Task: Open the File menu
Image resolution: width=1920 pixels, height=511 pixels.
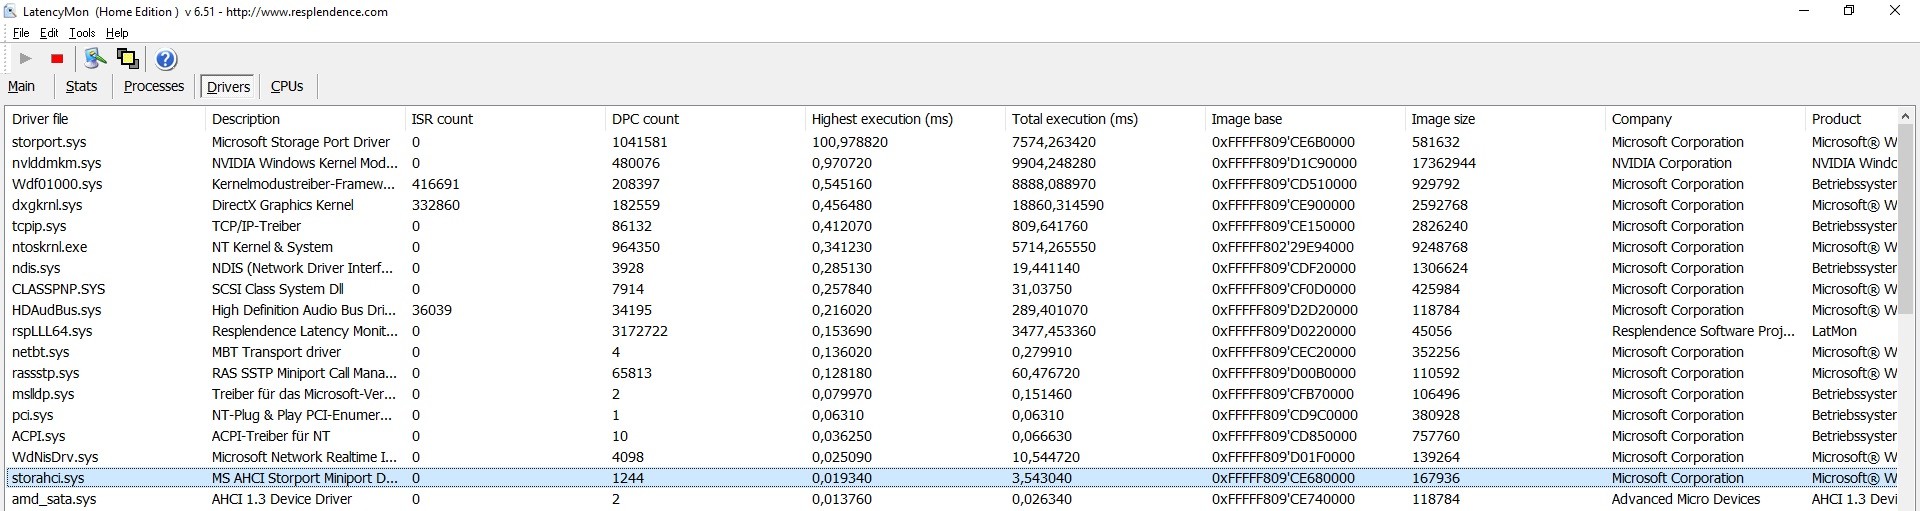Action: (x=21, y=33)
